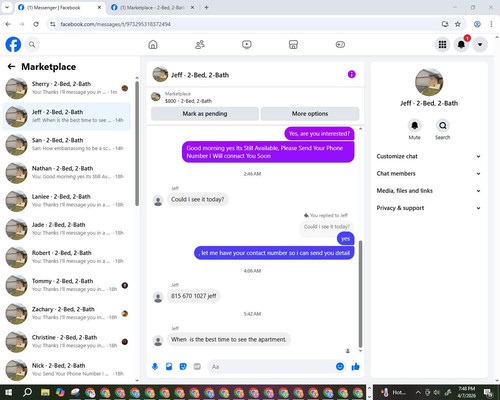Click Mark as pending button

tap(205, 114)
